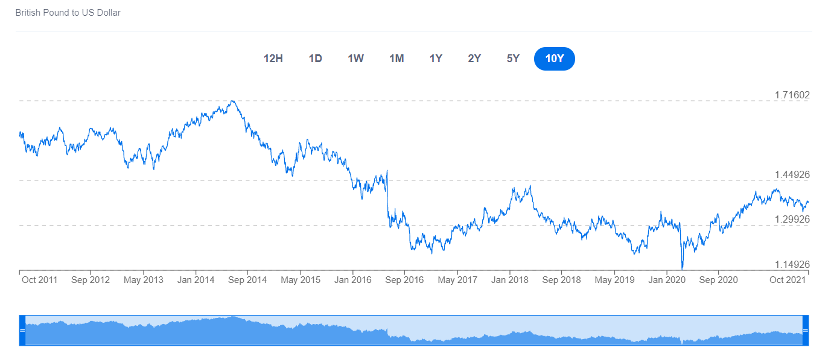Switch to the 2Y view

click(x=474, y=59)
